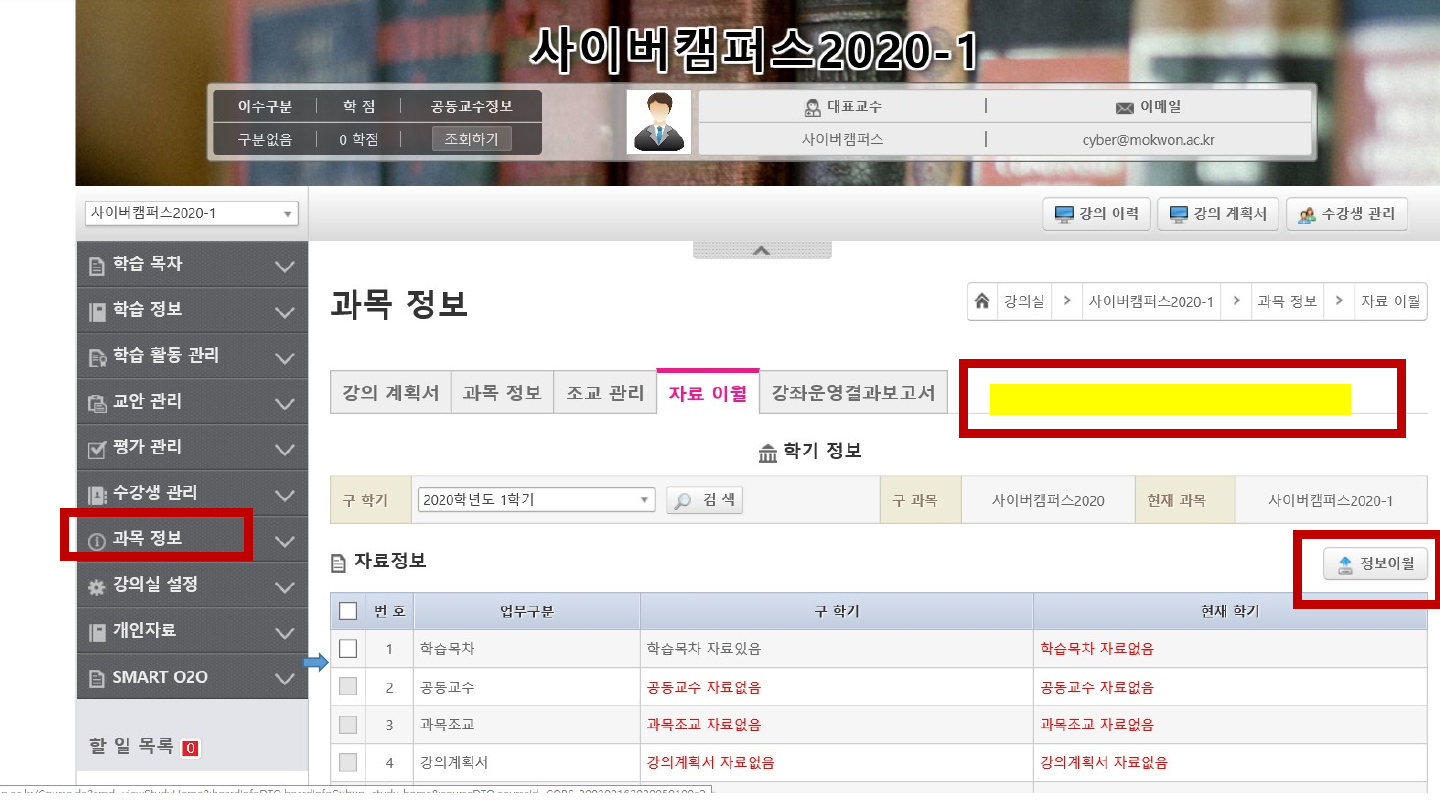Screen dimensions: 1440x810
Task: Toggle the select-all checkbox in table header
Action: (x=348, y=611)
